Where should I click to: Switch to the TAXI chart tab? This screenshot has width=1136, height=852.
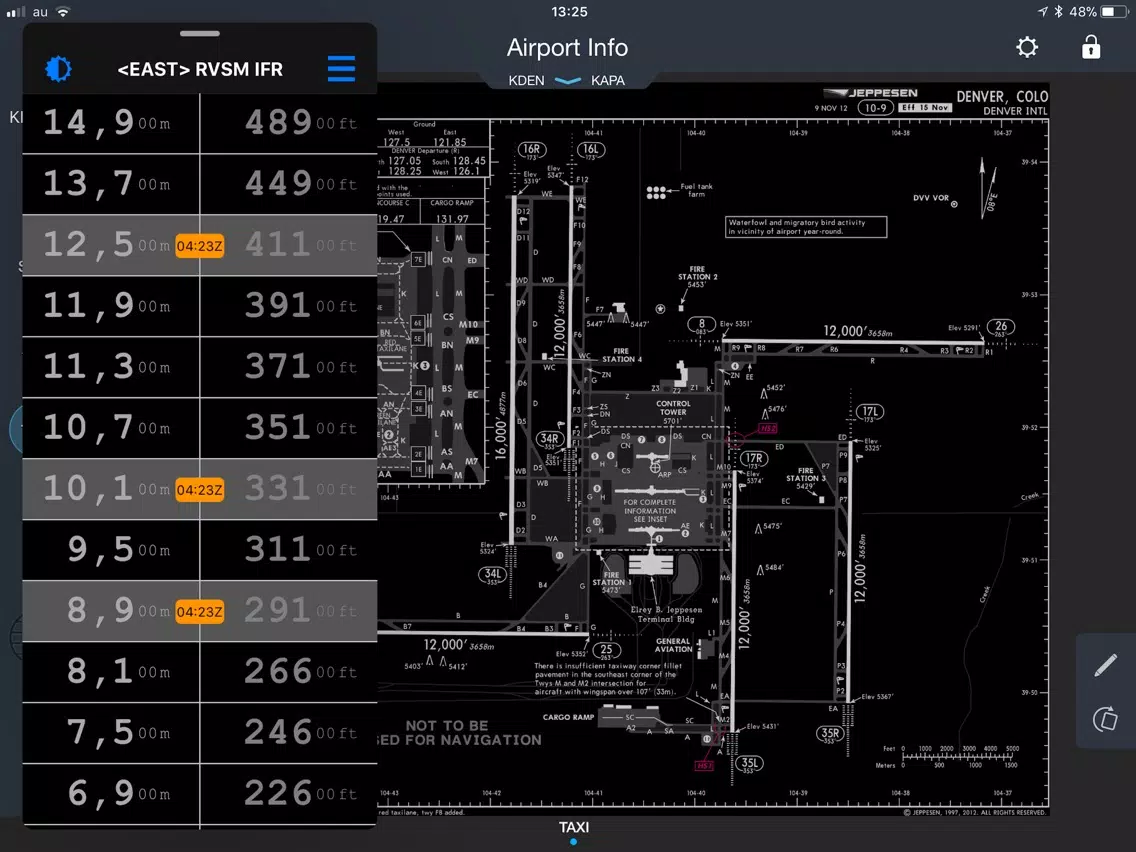[574, 827]
